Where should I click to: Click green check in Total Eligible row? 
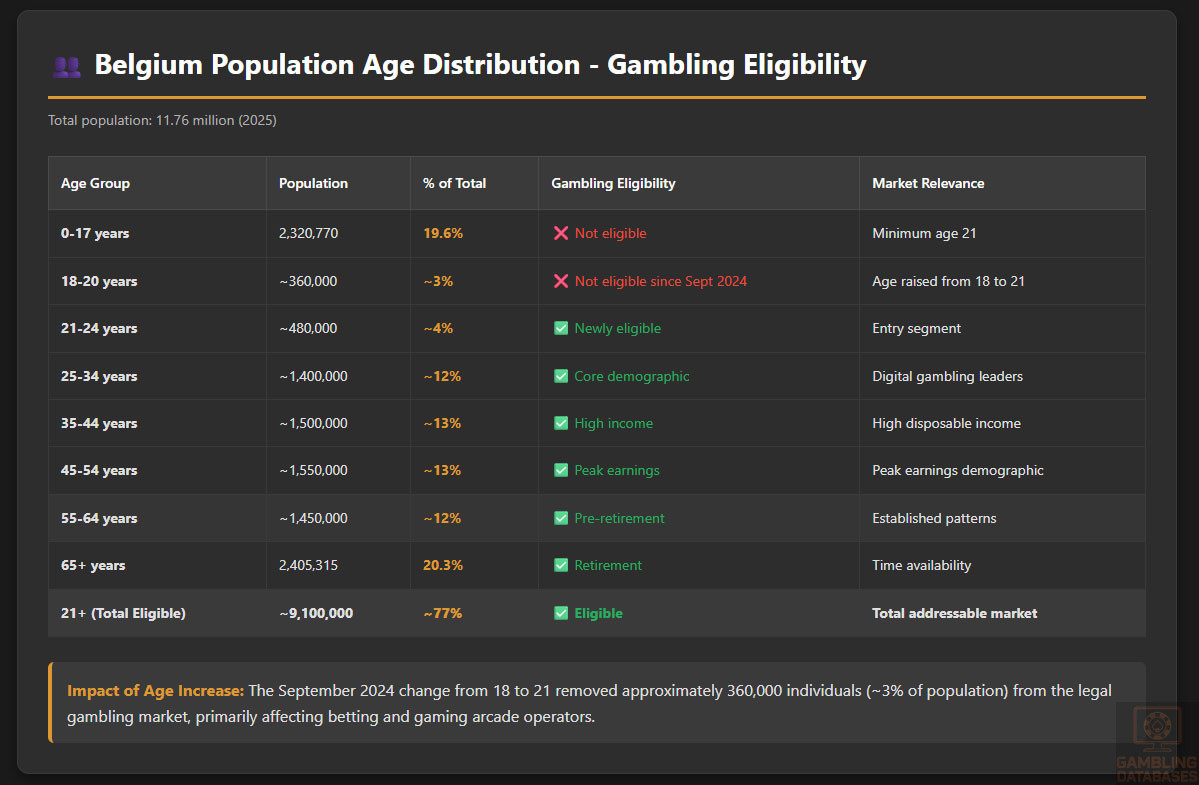click(x=561, y=613)
